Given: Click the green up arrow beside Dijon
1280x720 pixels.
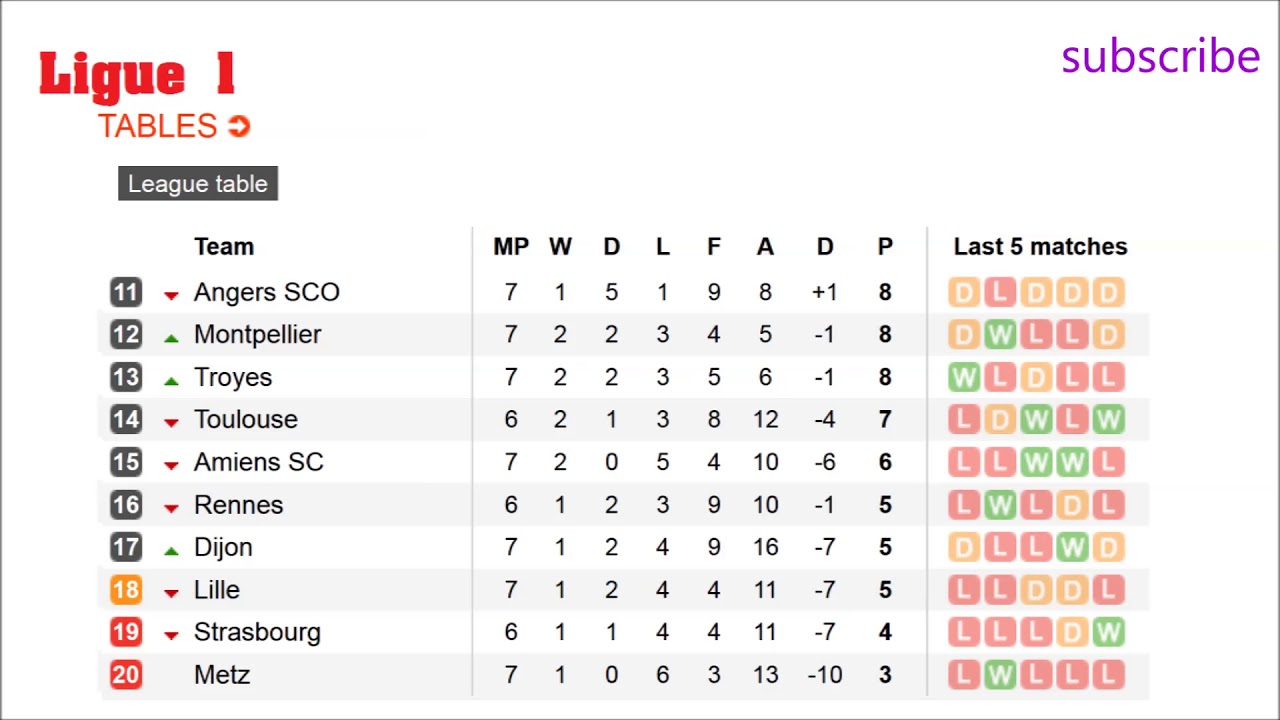Looking at the screenshot, I should pyautogui.click(x=171, y=549).
